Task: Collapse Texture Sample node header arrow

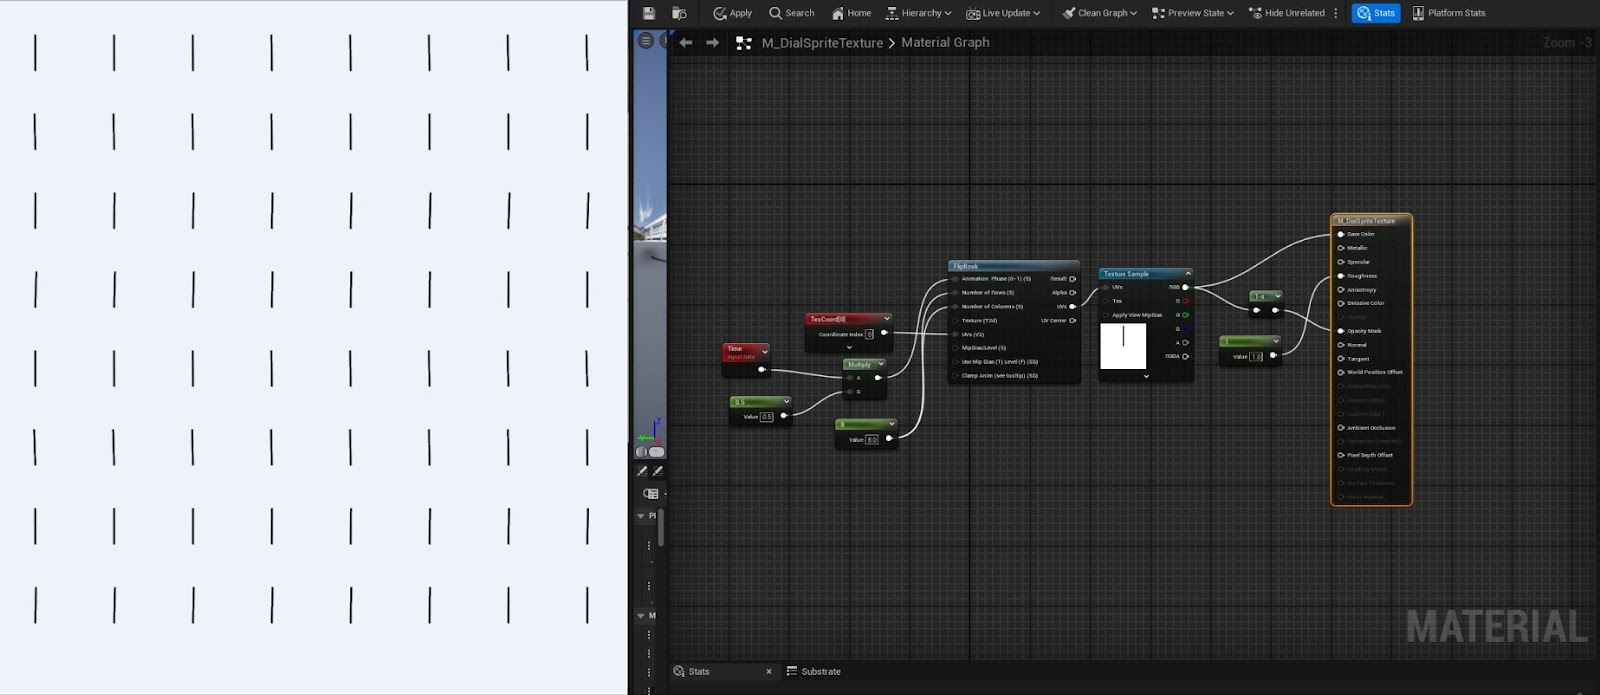Action: pos(1188,273)
